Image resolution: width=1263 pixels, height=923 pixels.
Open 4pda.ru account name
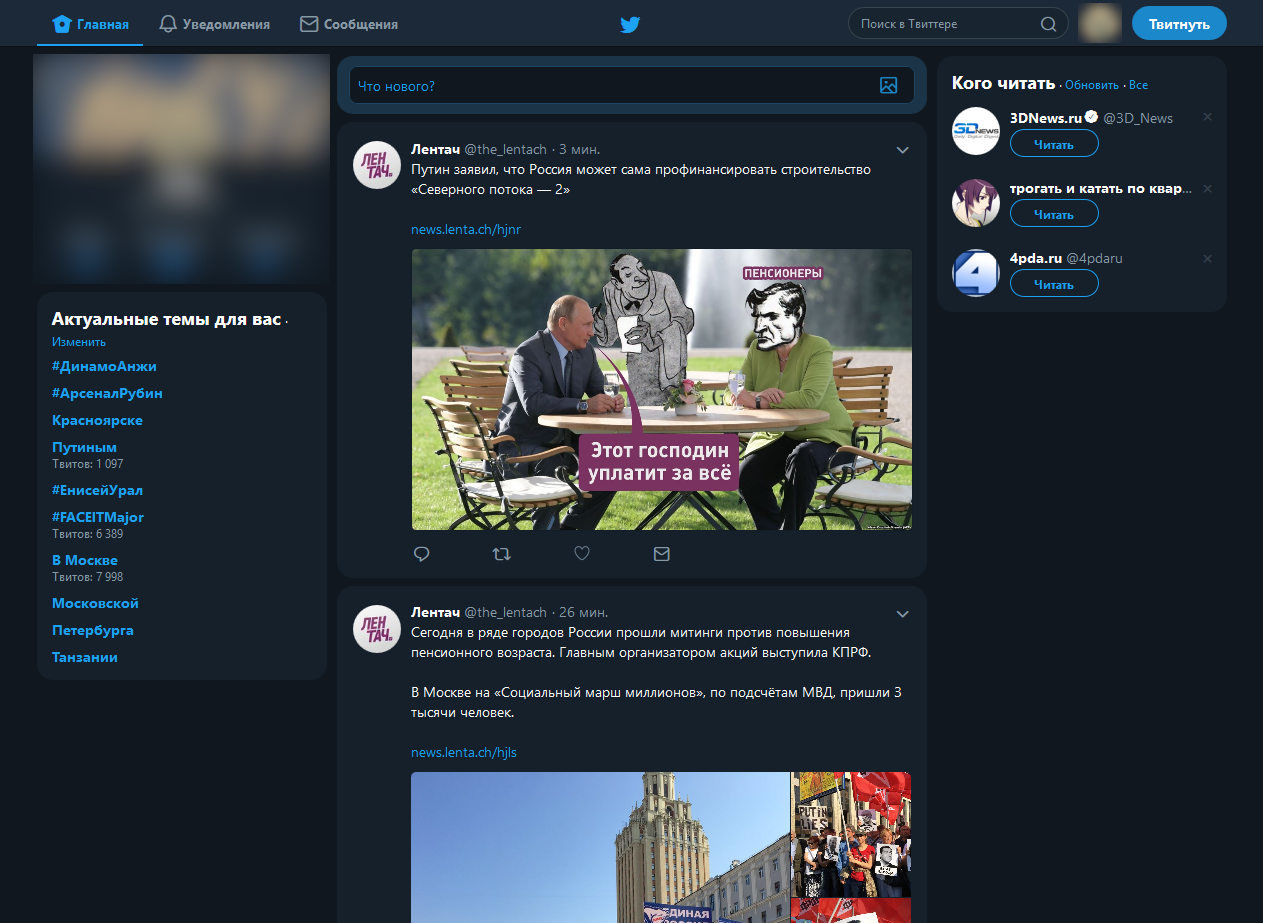click(x=1035, y=258)
